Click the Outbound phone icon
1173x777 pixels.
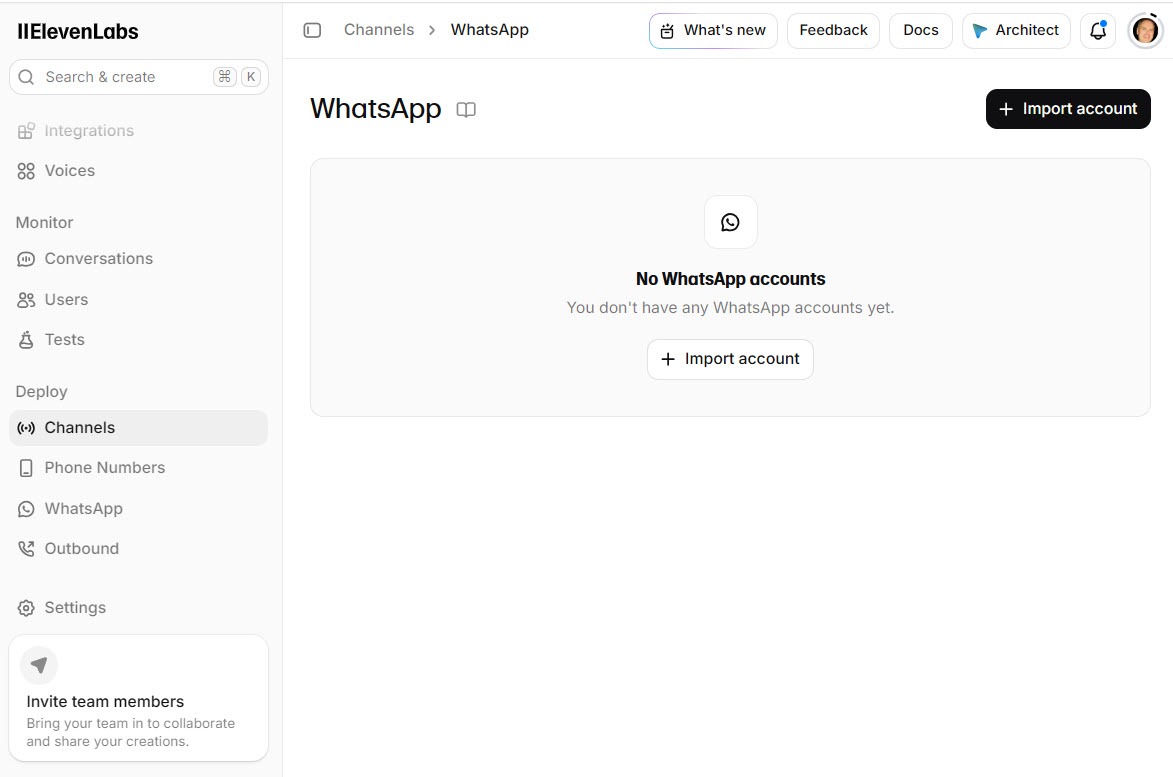pos(26,549)
